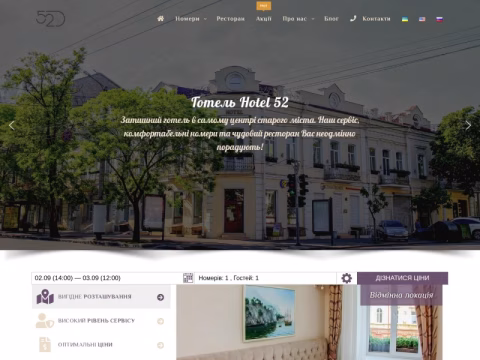Open the Номери menu
480x360 pixels.
coord(187,19)
